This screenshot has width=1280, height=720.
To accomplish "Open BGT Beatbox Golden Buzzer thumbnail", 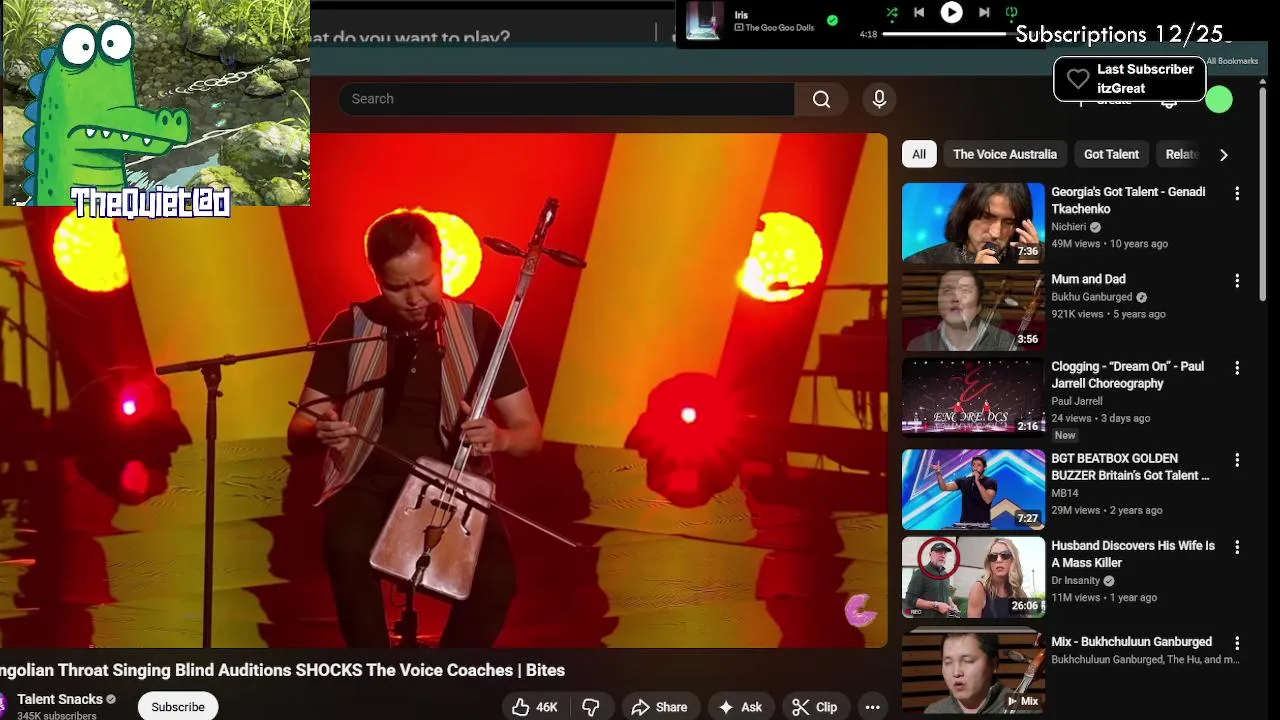I will pyautogui.click(x=973, y=489).
